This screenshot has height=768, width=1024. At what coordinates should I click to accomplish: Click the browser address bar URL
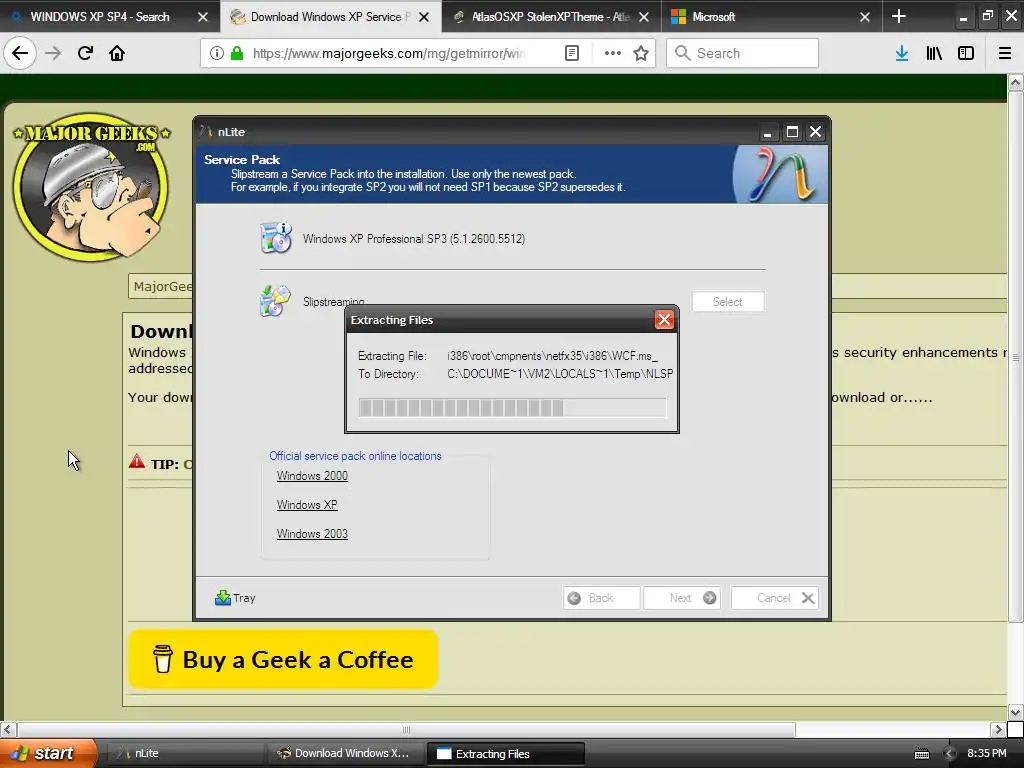point(389,53)
